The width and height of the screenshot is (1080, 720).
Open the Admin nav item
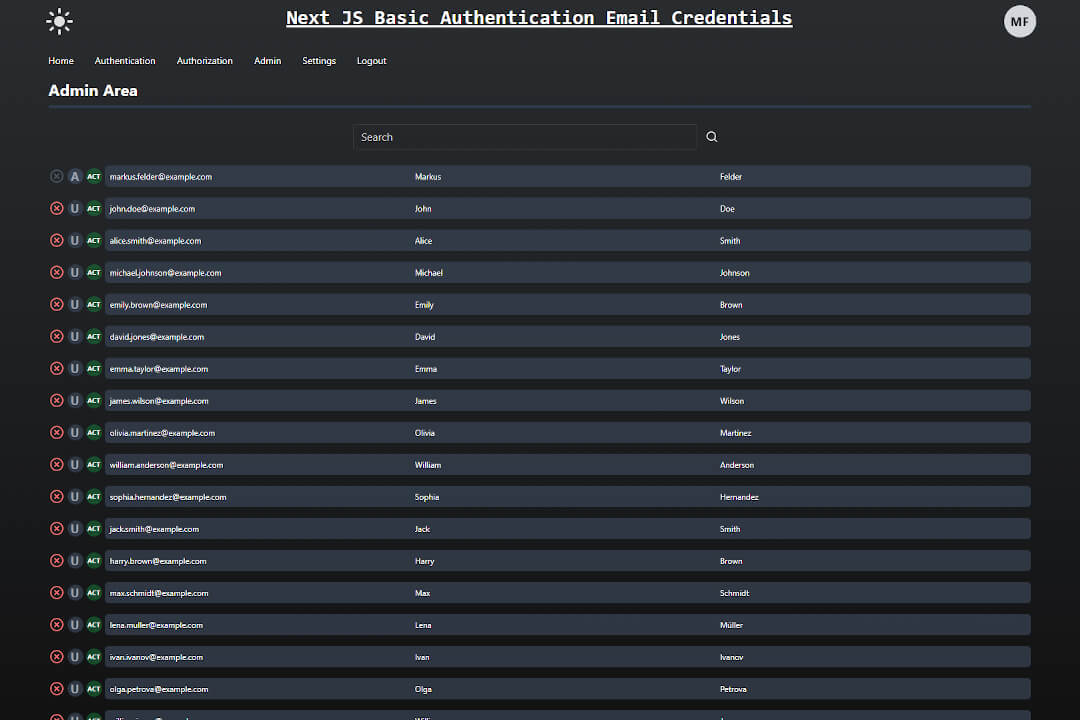coord(267,61)
